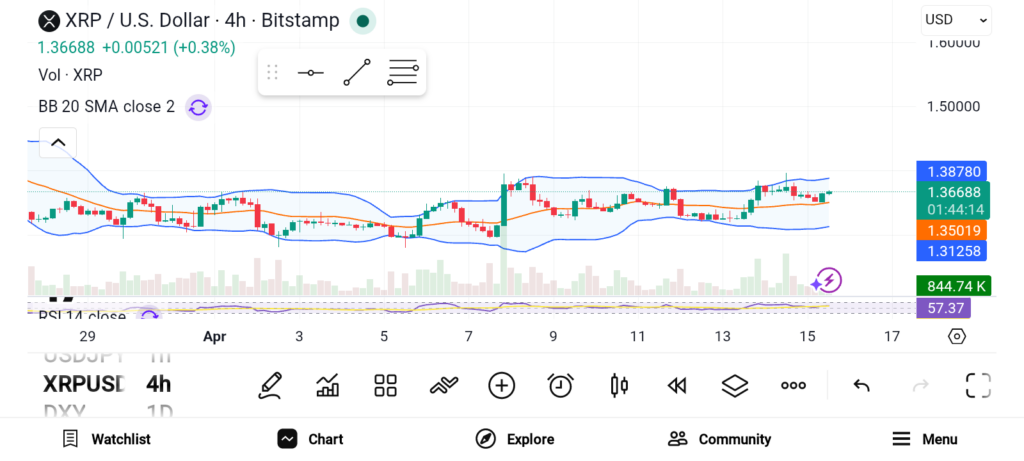Image resolution: width=1024 pixels, height=461 pixels.
Task: Open the layout grid templates icon
Action: 385,385
